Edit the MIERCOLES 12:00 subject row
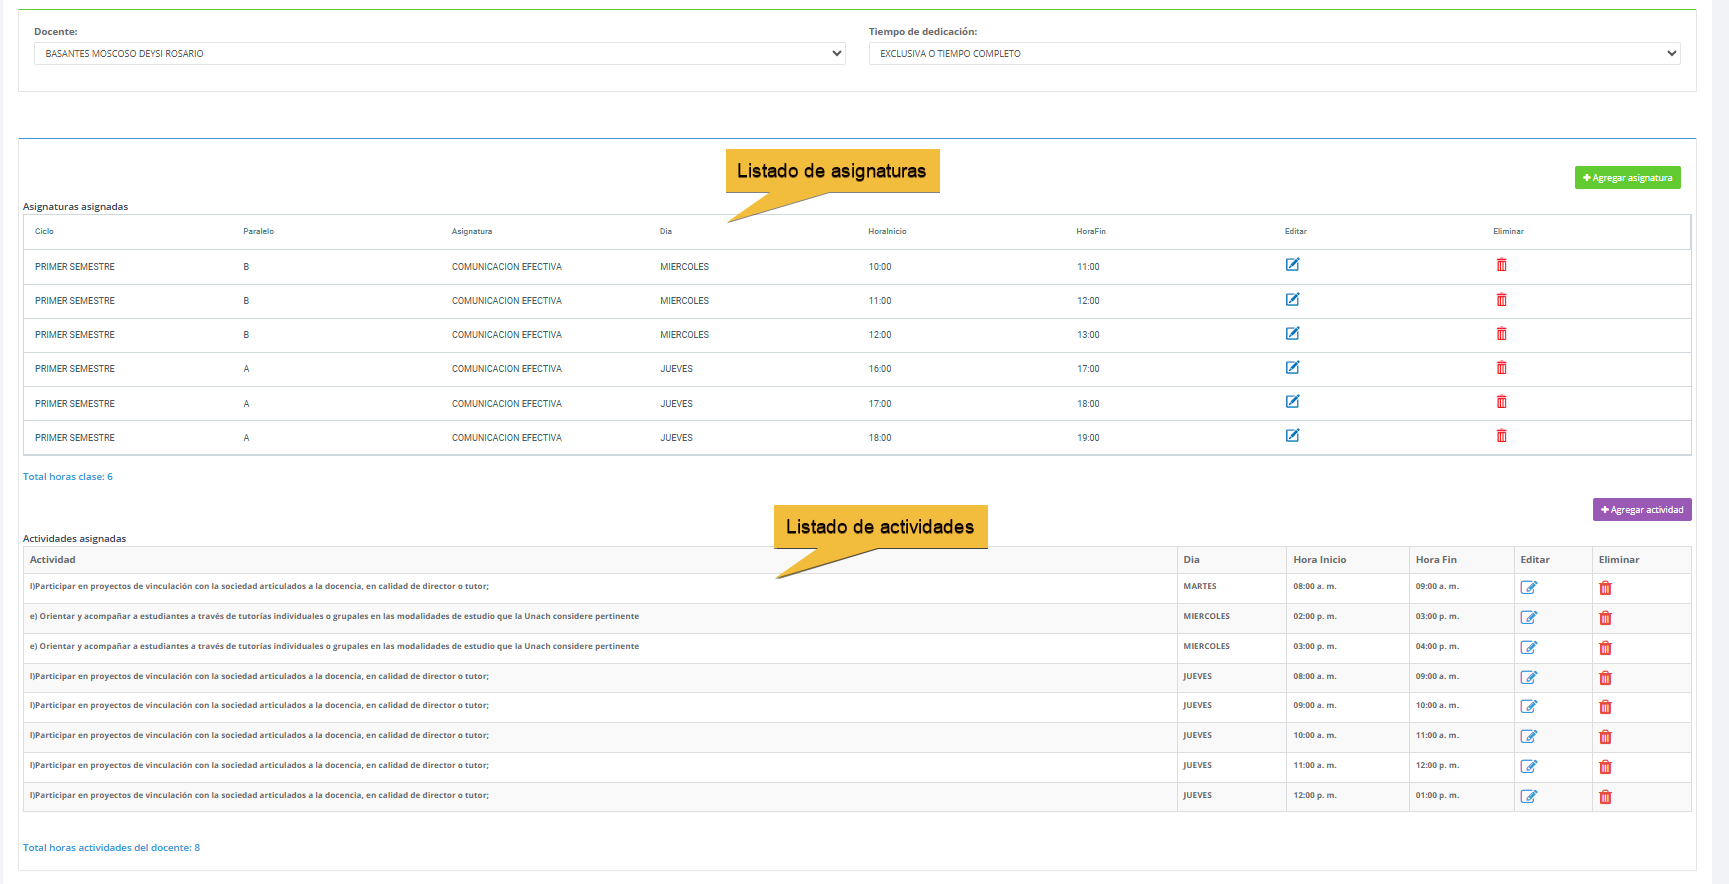 click(1292, 334)
